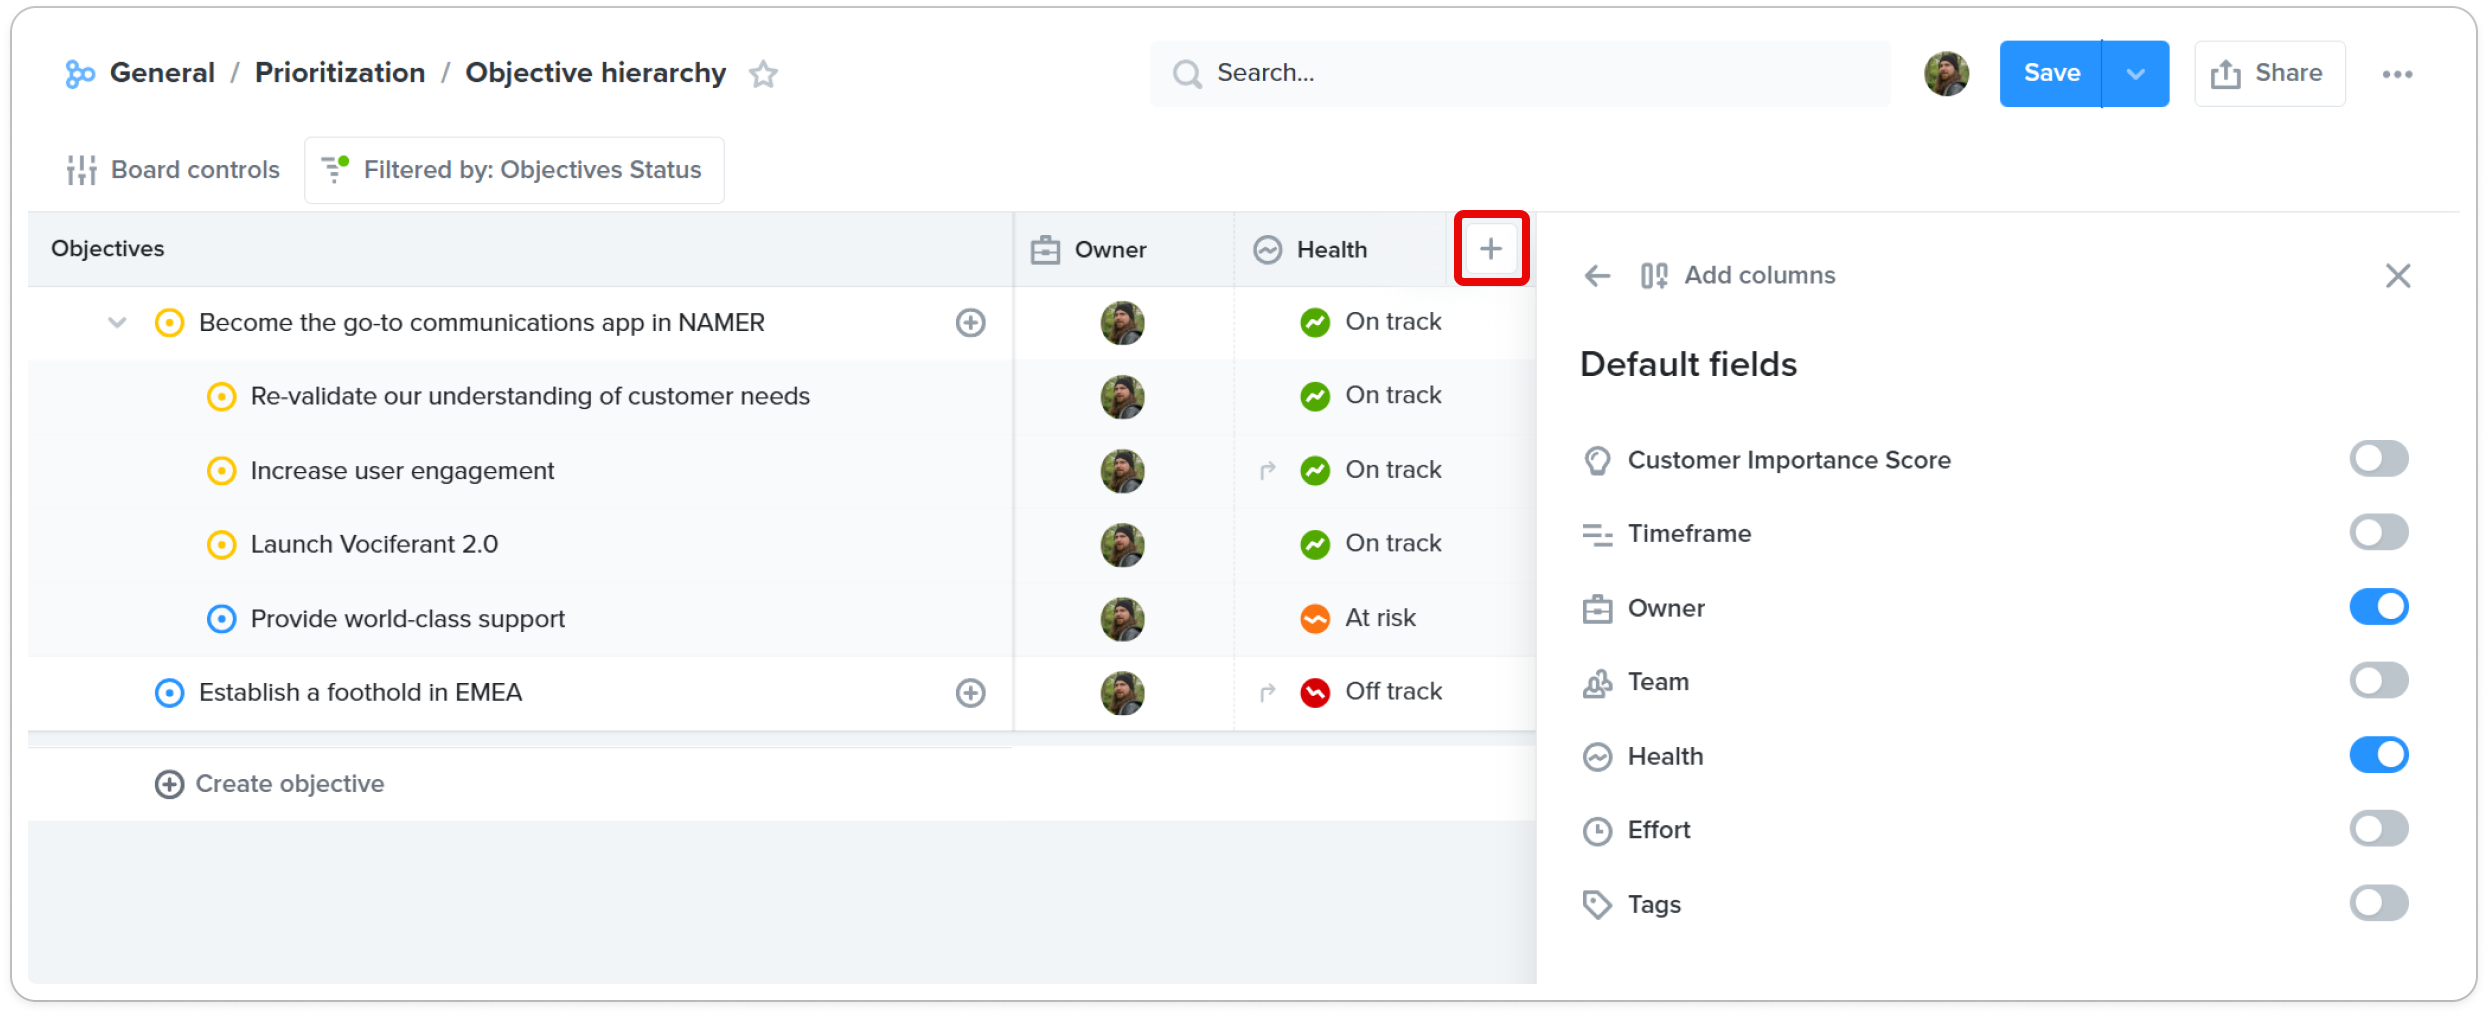Enable the Tags column toggle
Image resolution: width=2488 pixels, height=1016 pixels.
point(2378,903)
